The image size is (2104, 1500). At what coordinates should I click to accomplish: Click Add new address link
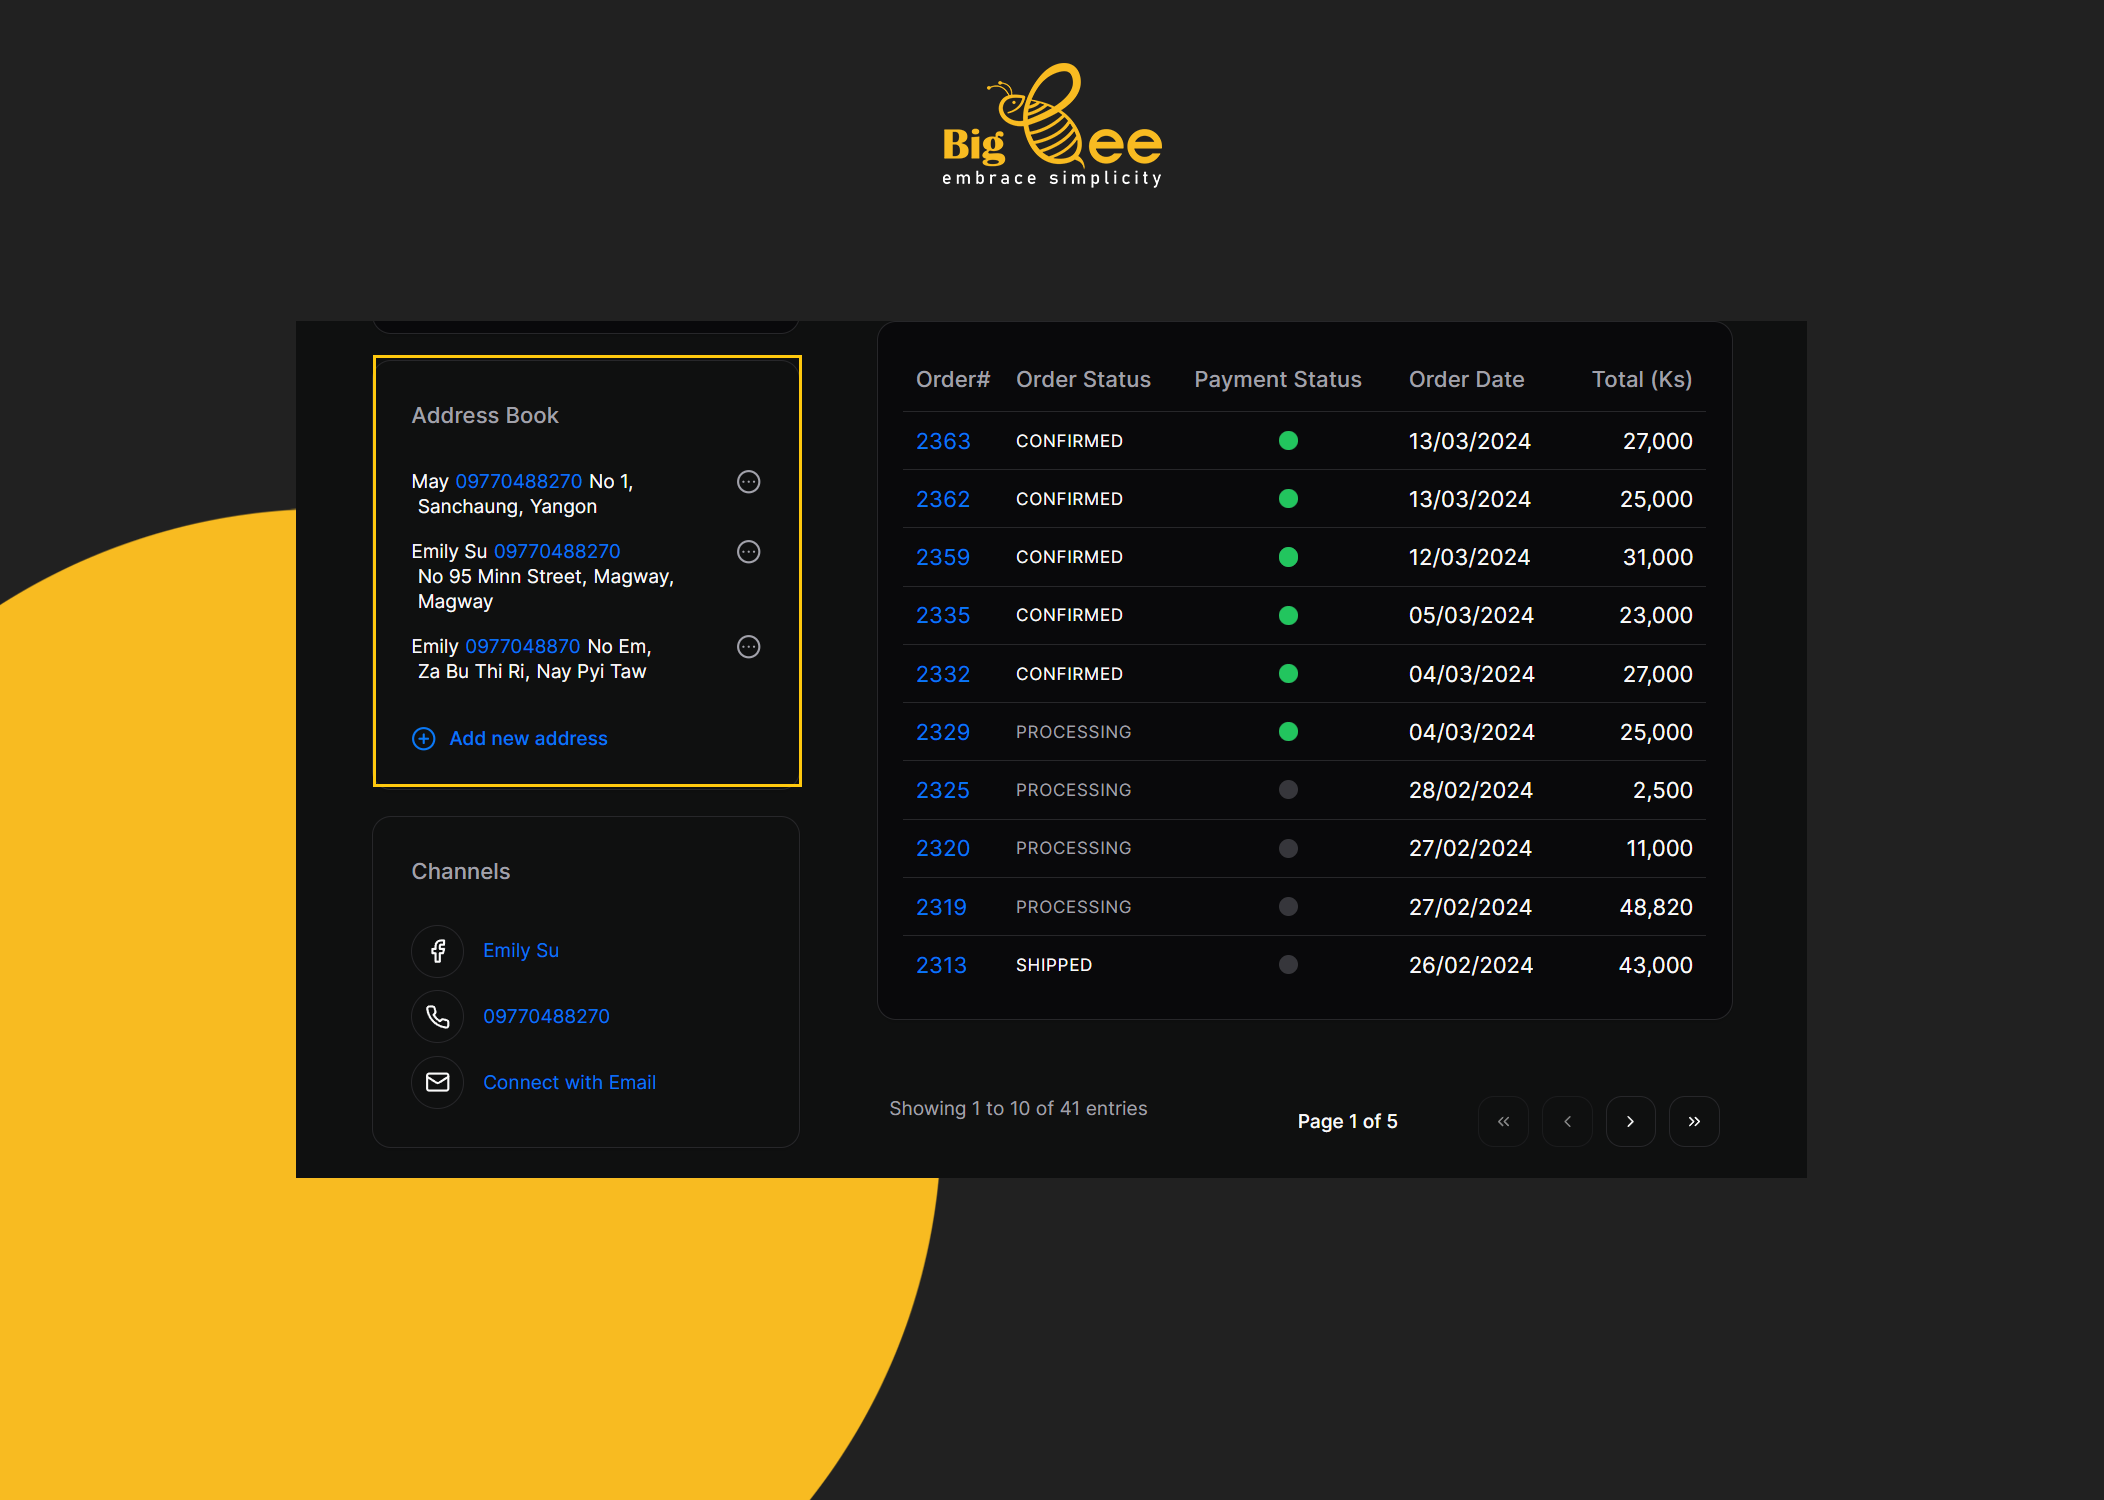coord(528,739)
